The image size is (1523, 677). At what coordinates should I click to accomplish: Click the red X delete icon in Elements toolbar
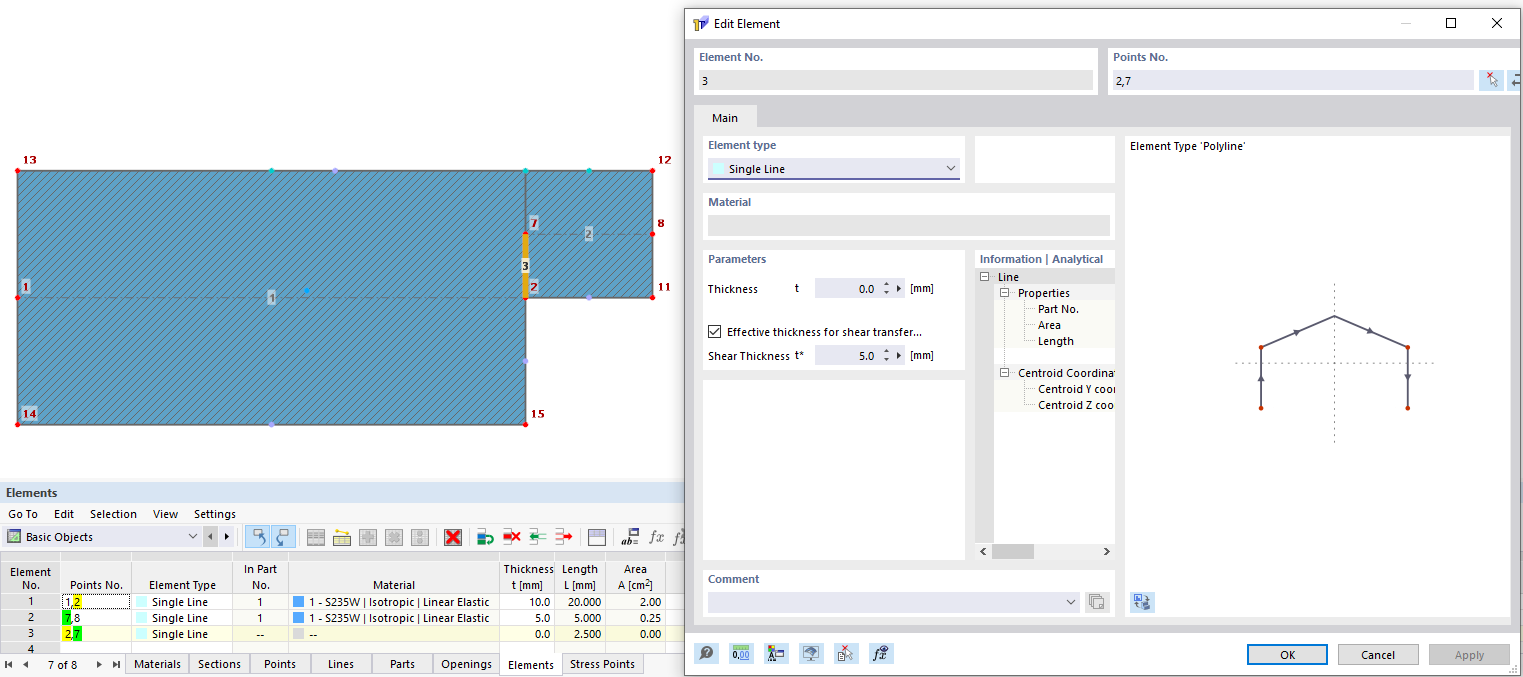453,537
